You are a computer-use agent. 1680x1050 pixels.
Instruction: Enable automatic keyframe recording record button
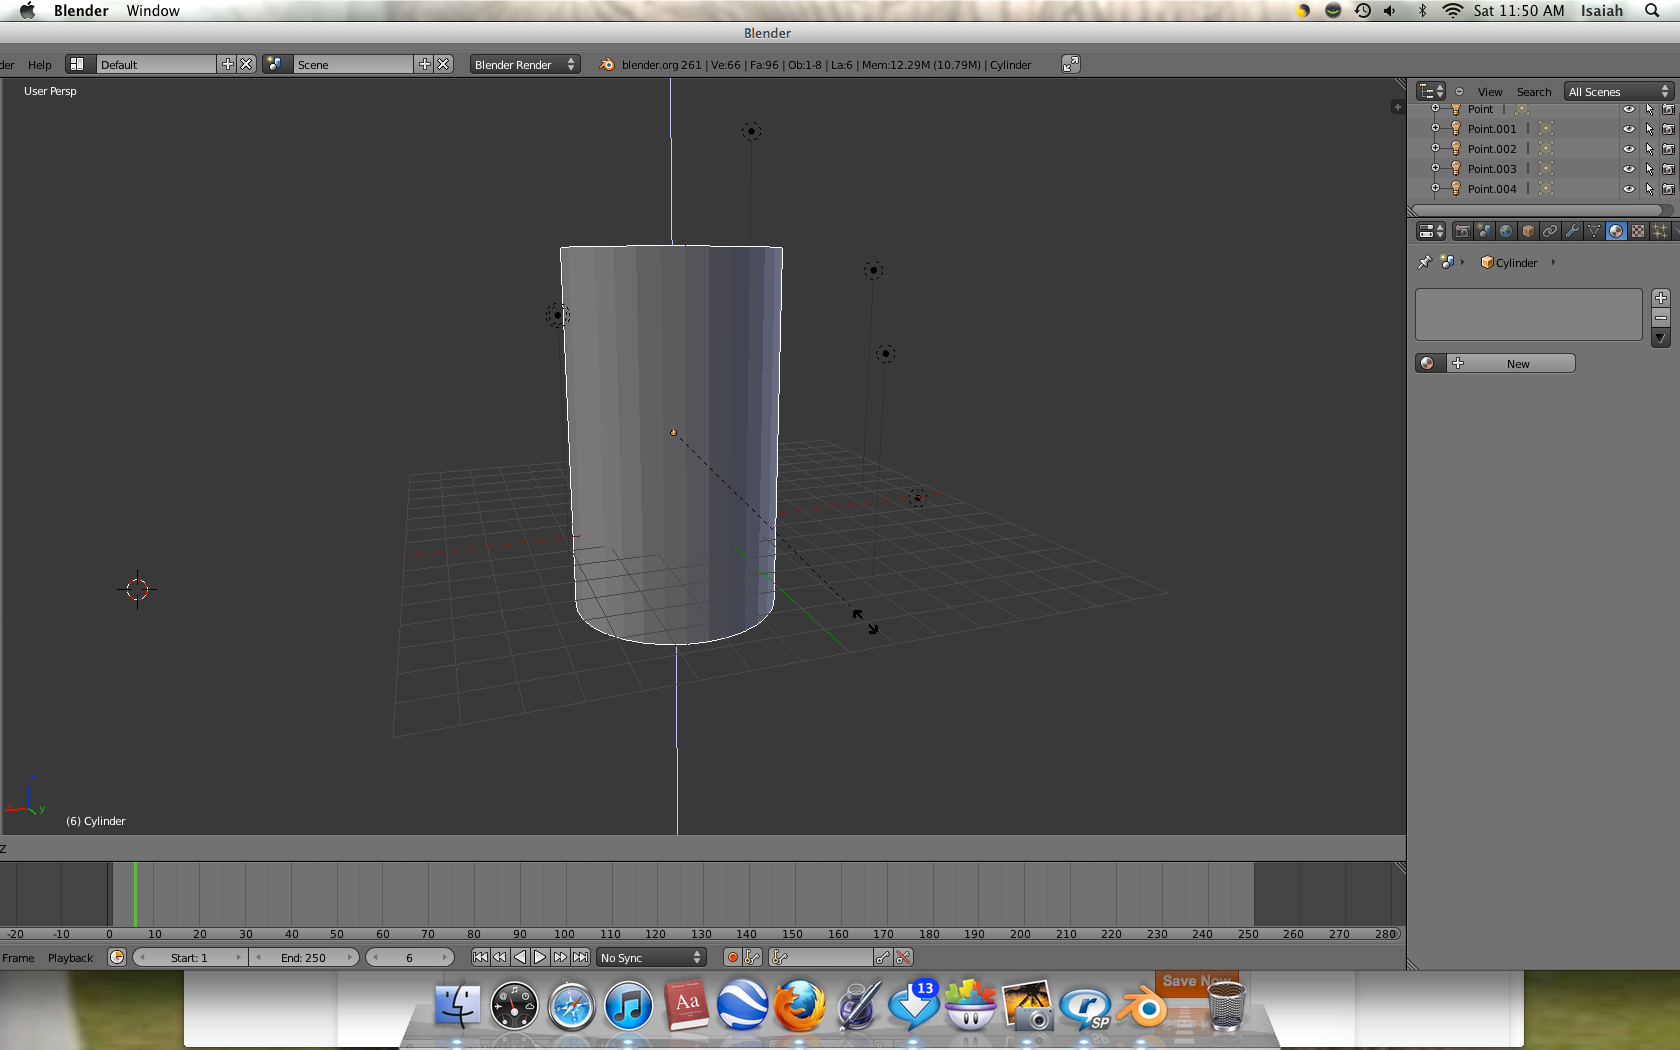click(731, 957)
